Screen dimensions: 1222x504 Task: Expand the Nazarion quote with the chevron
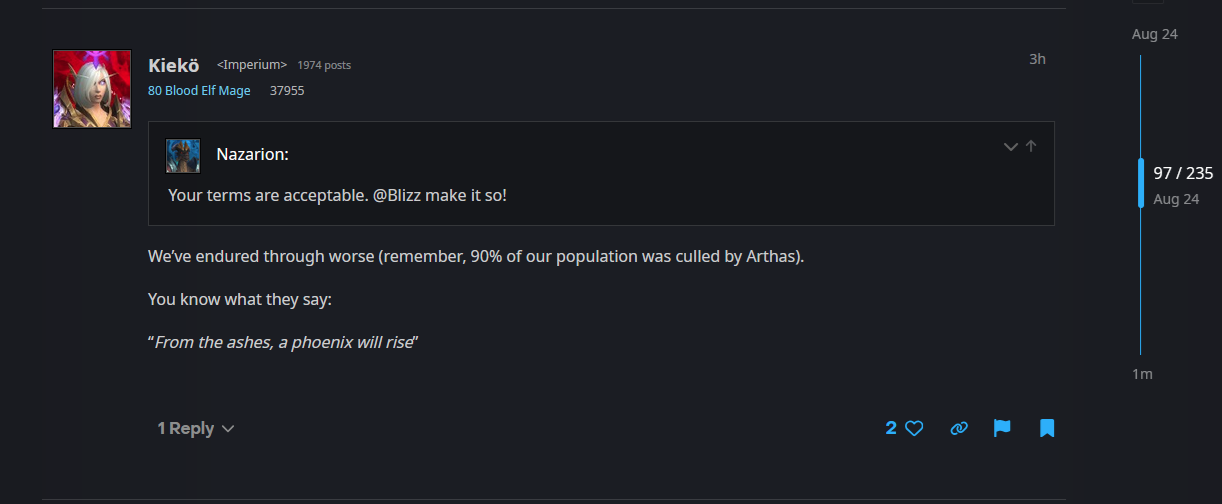coord(1010,146)
